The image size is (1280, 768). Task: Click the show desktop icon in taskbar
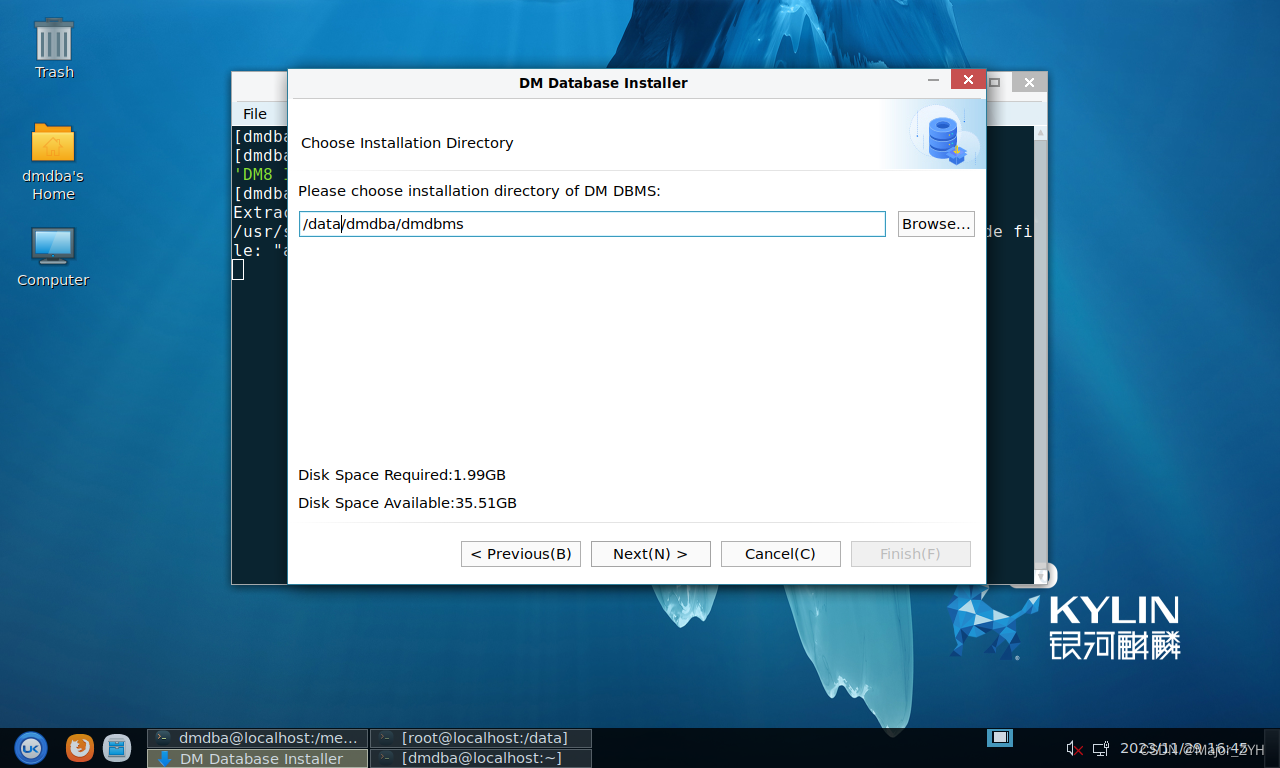point(1000,738)
